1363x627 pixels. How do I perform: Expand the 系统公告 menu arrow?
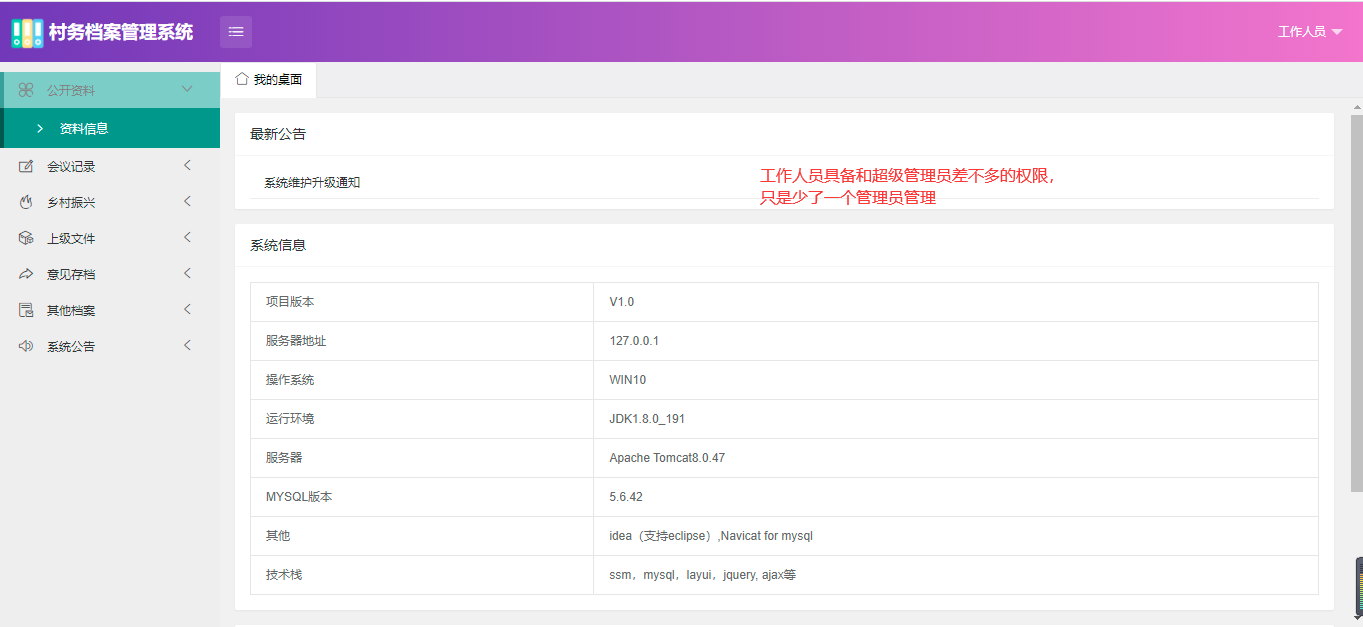pyautogui.click(x=187, y=345)
